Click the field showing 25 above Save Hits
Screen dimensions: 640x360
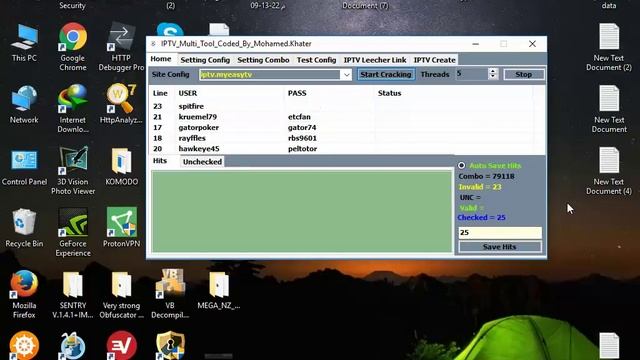[x=500, y=233]
